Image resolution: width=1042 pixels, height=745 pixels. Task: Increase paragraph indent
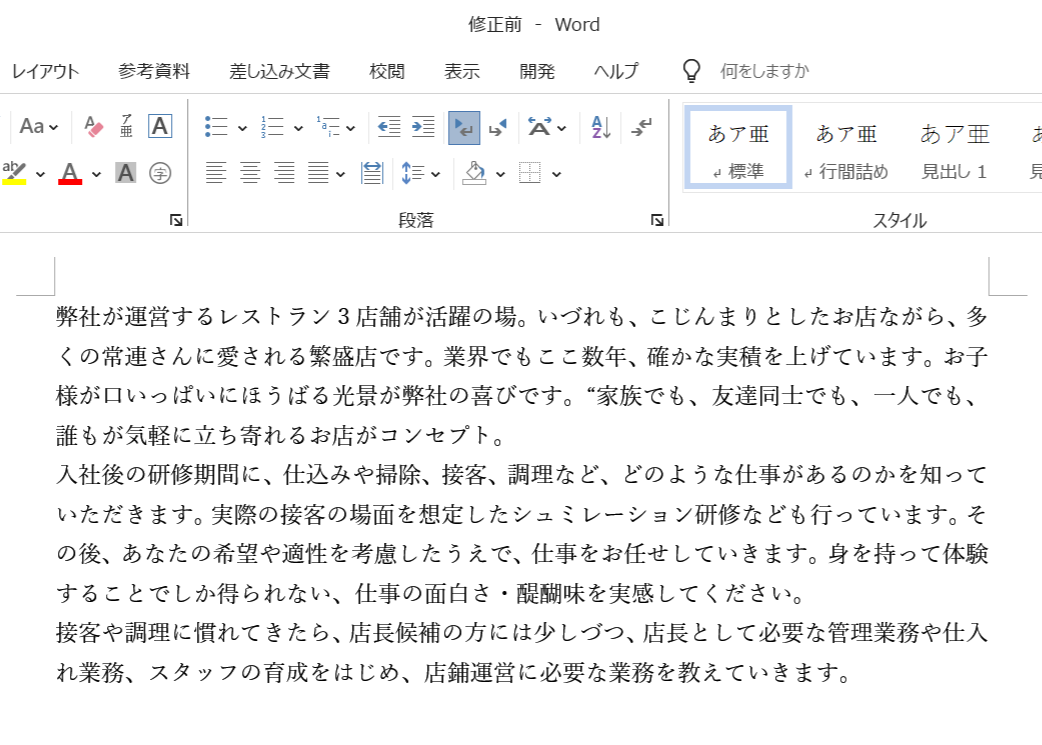tap(423, 127)
